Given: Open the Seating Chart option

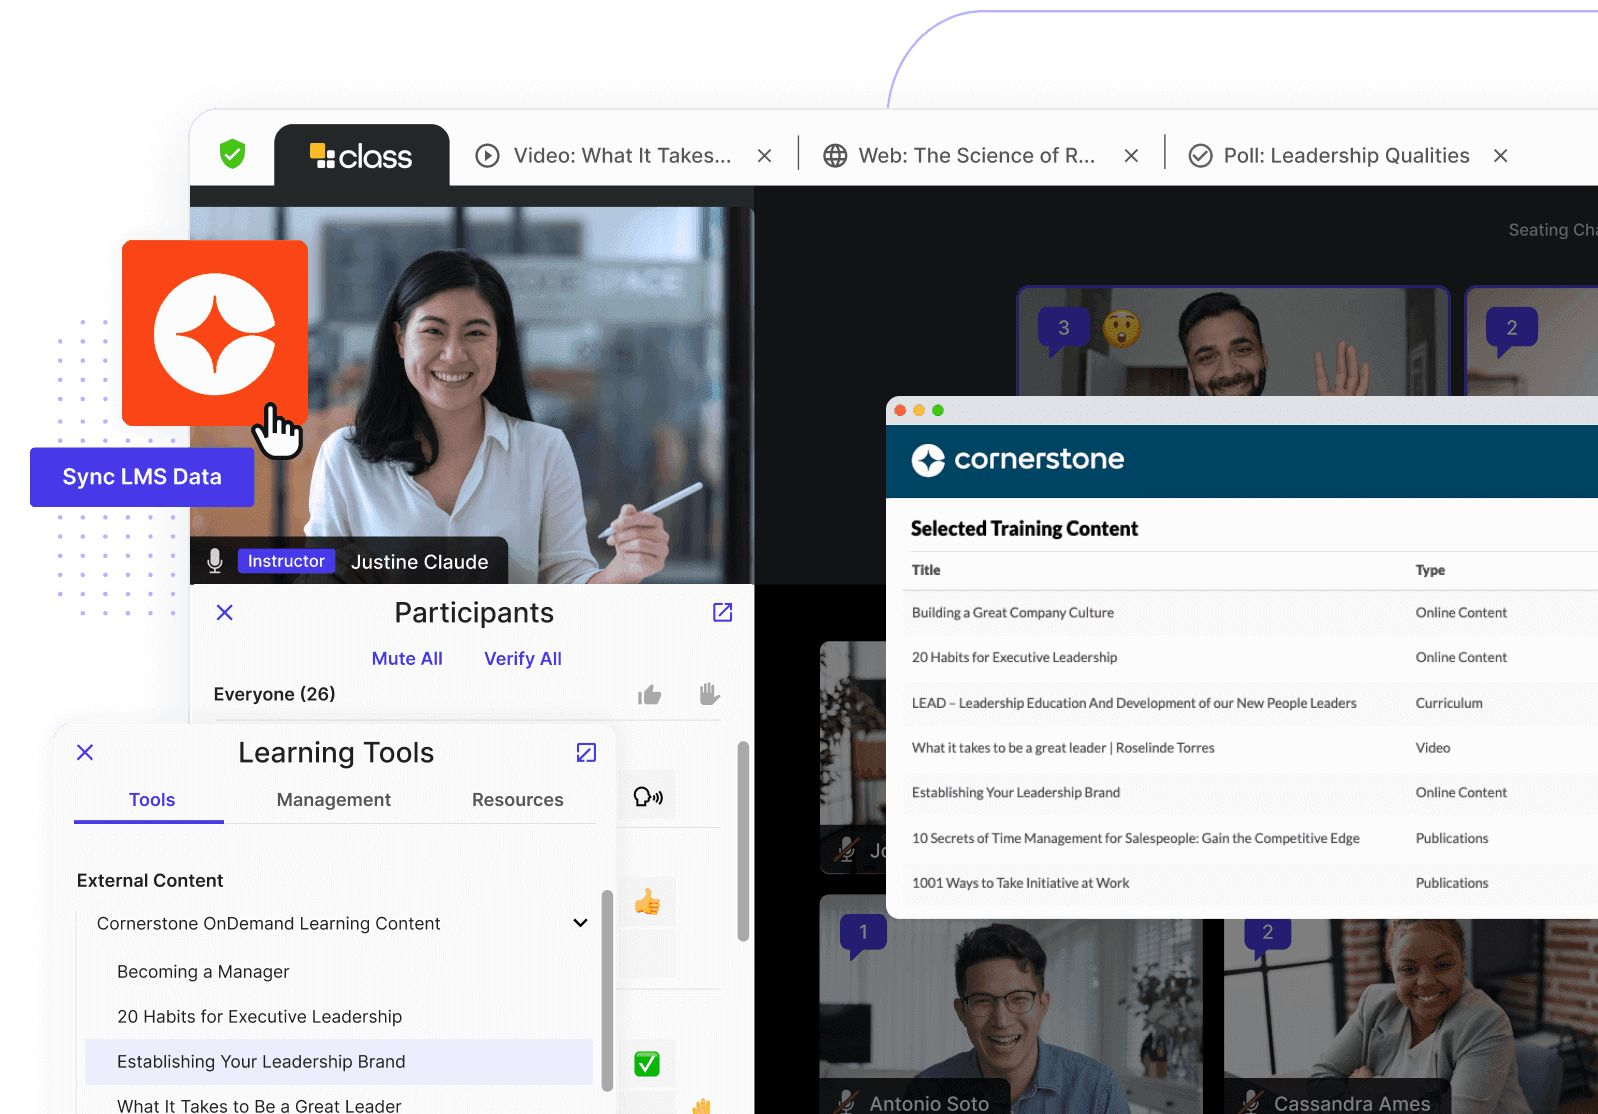Looking at the screenshot, I should [1553, 230].
